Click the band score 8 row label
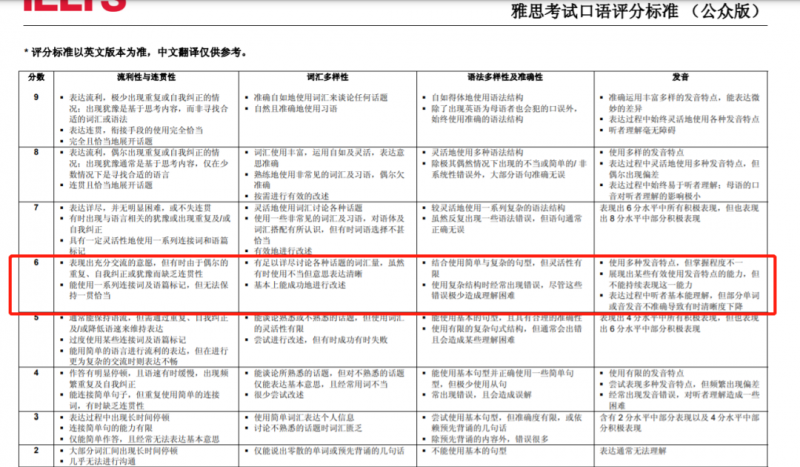Screen dimensions: 800x467 [36, 152]
